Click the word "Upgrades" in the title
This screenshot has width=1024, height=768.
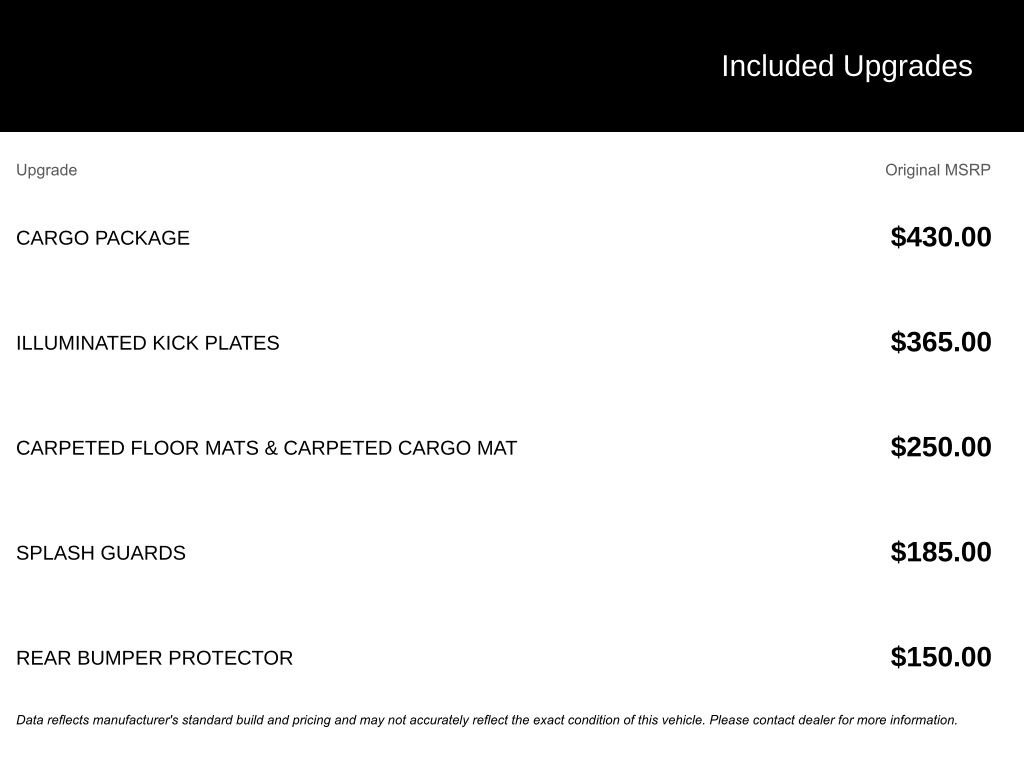pos(908,66)
